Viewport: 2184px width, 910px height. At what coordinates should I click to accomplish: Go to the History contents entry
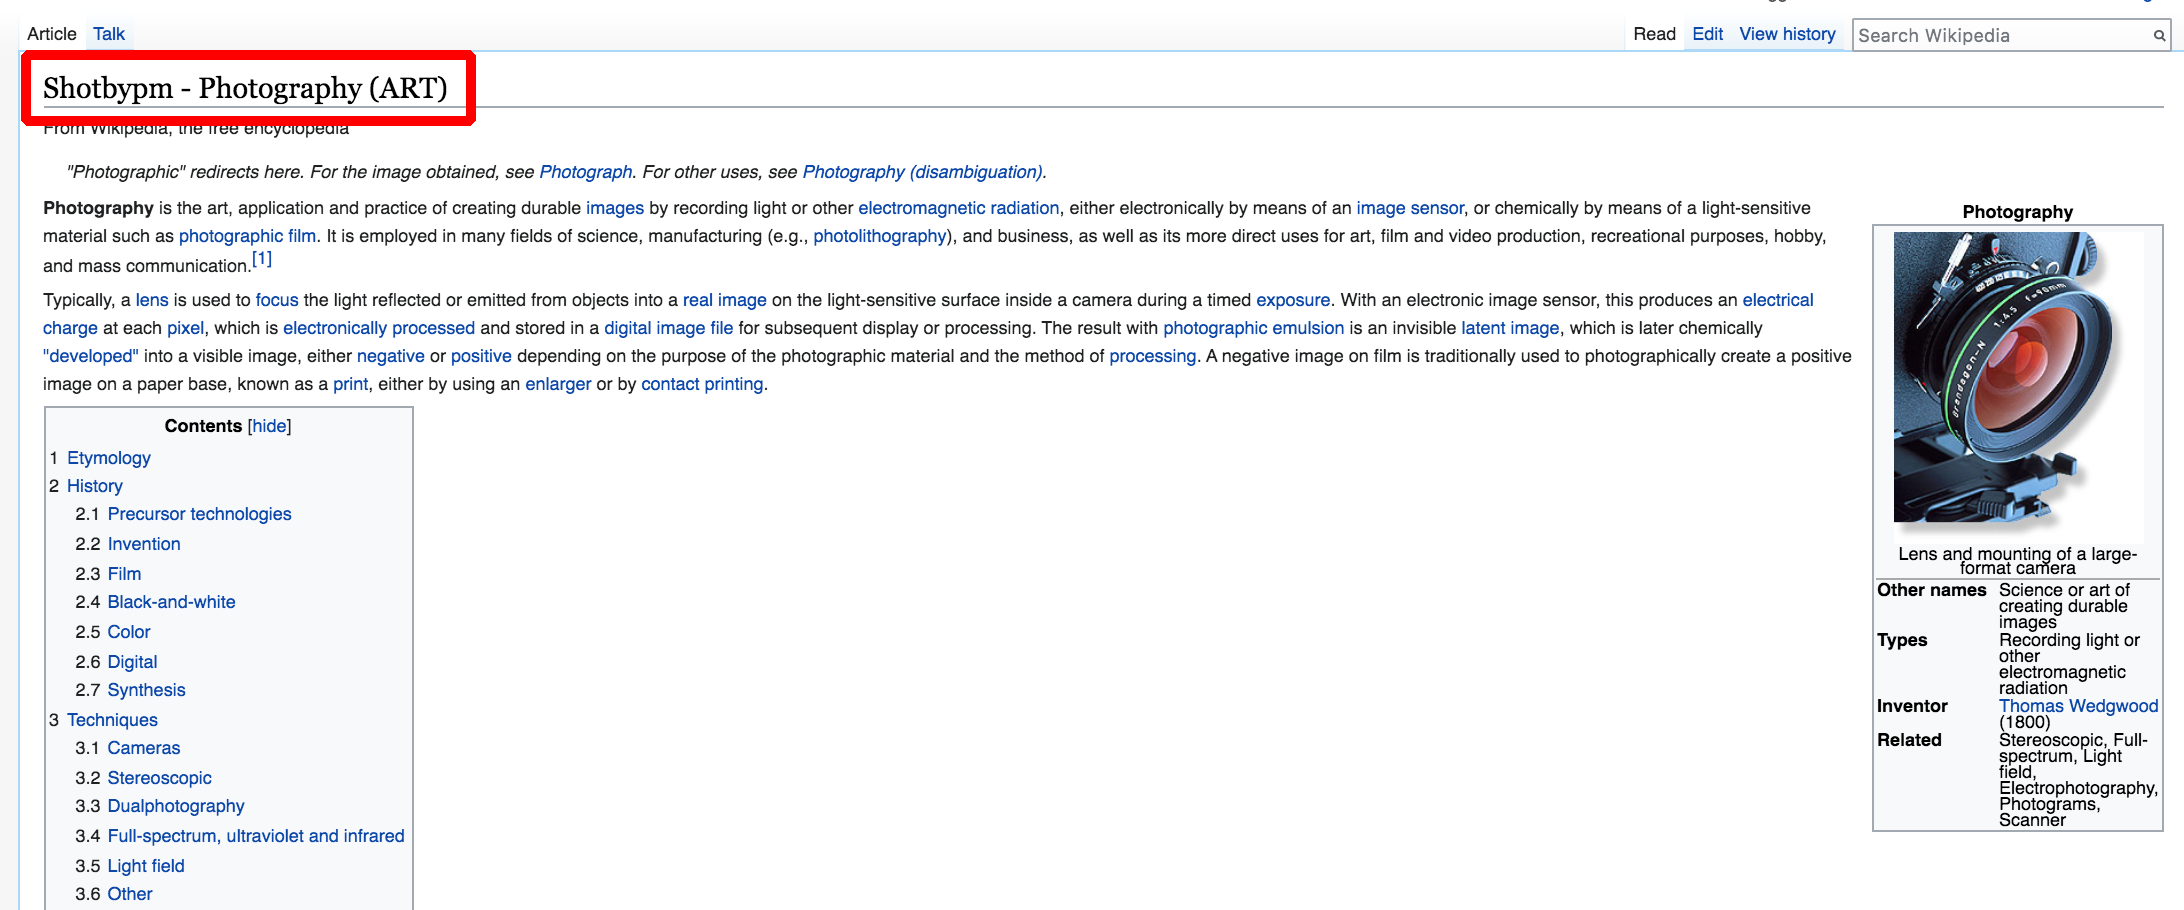[94, 486]
